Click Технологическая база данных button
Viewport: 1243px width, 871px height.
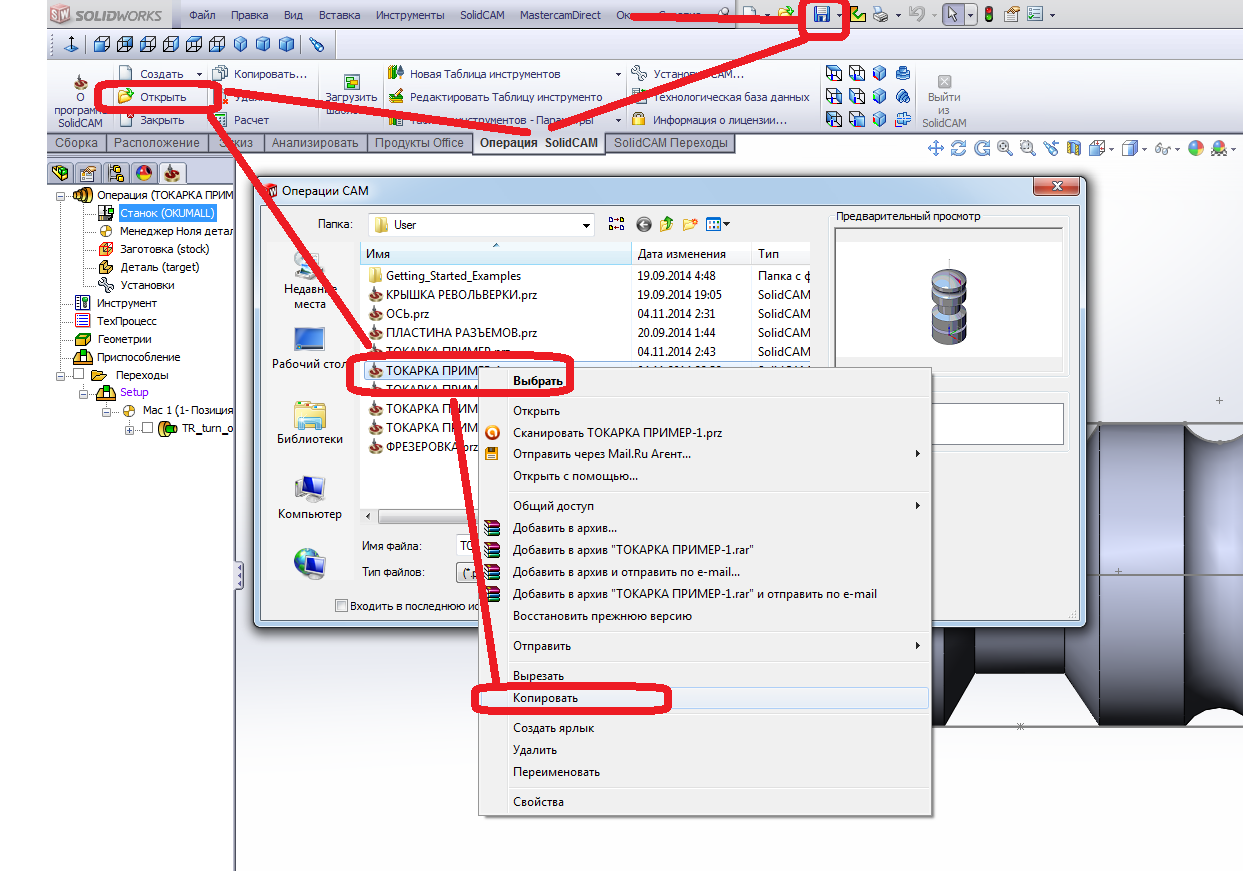(720, 97)
